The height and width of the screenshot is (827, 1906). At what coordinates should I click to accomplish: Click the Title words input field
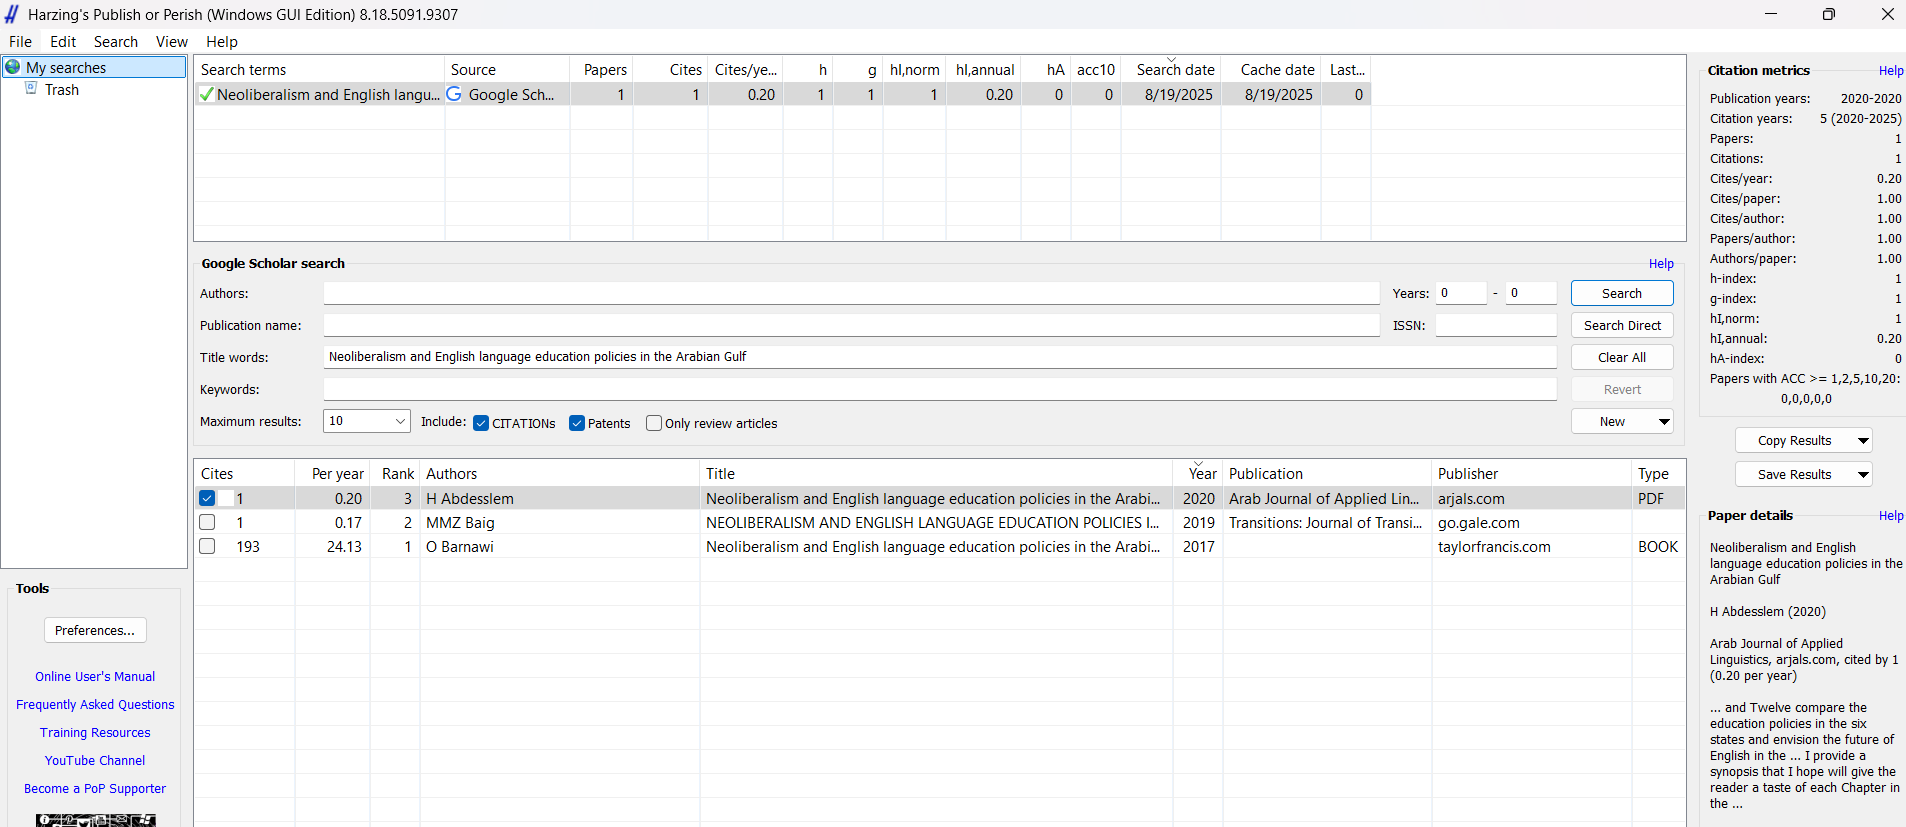pos(940,357)
